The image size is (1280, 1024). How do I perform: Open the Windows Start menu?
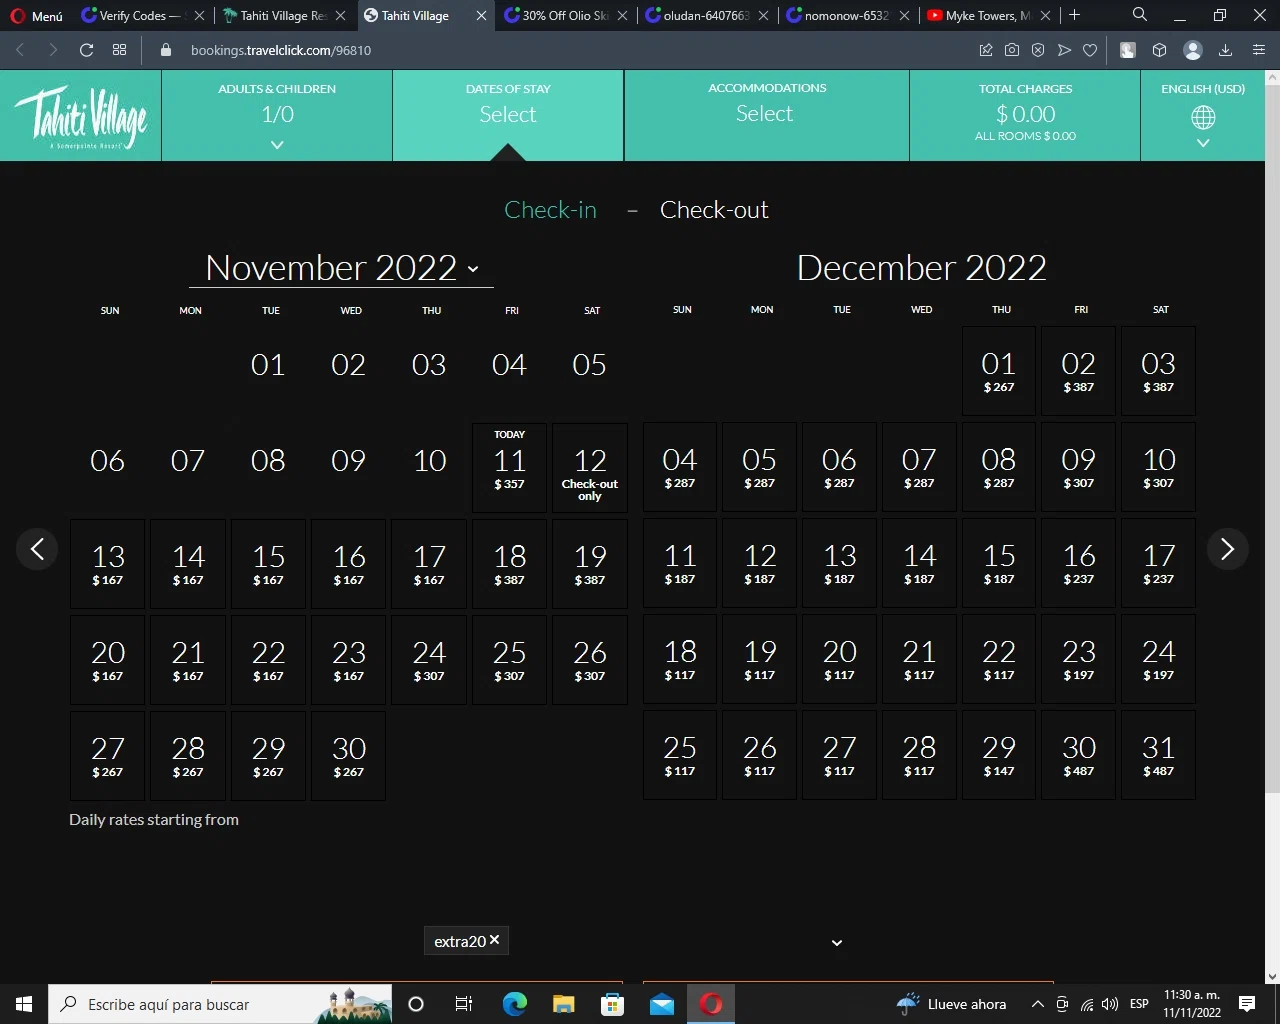click(x=24, y=1004)
